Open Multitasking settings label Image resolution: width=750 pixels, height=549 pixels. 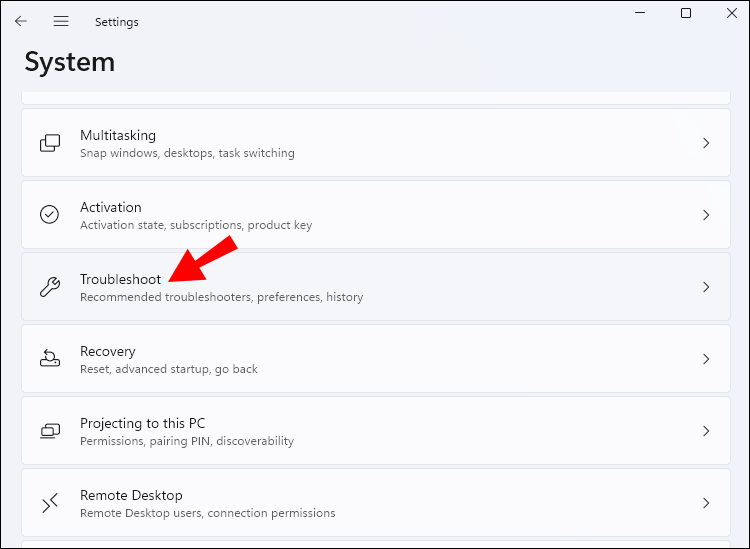(x=118, y=135)
